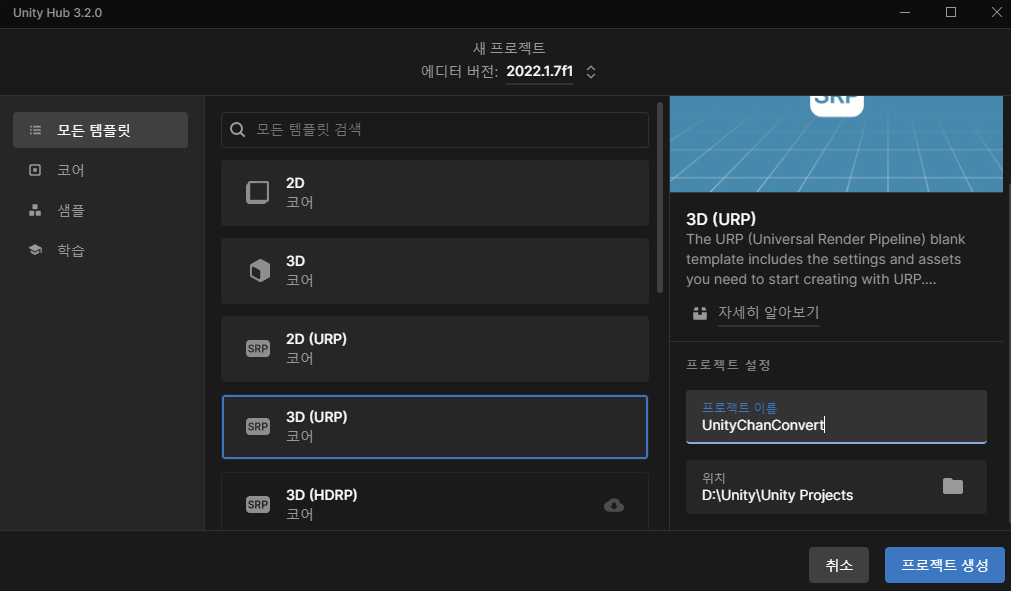1011x591 pixels.
Task: Click the SRP icon of 3D (HDRP)
Action: [258, 505]
